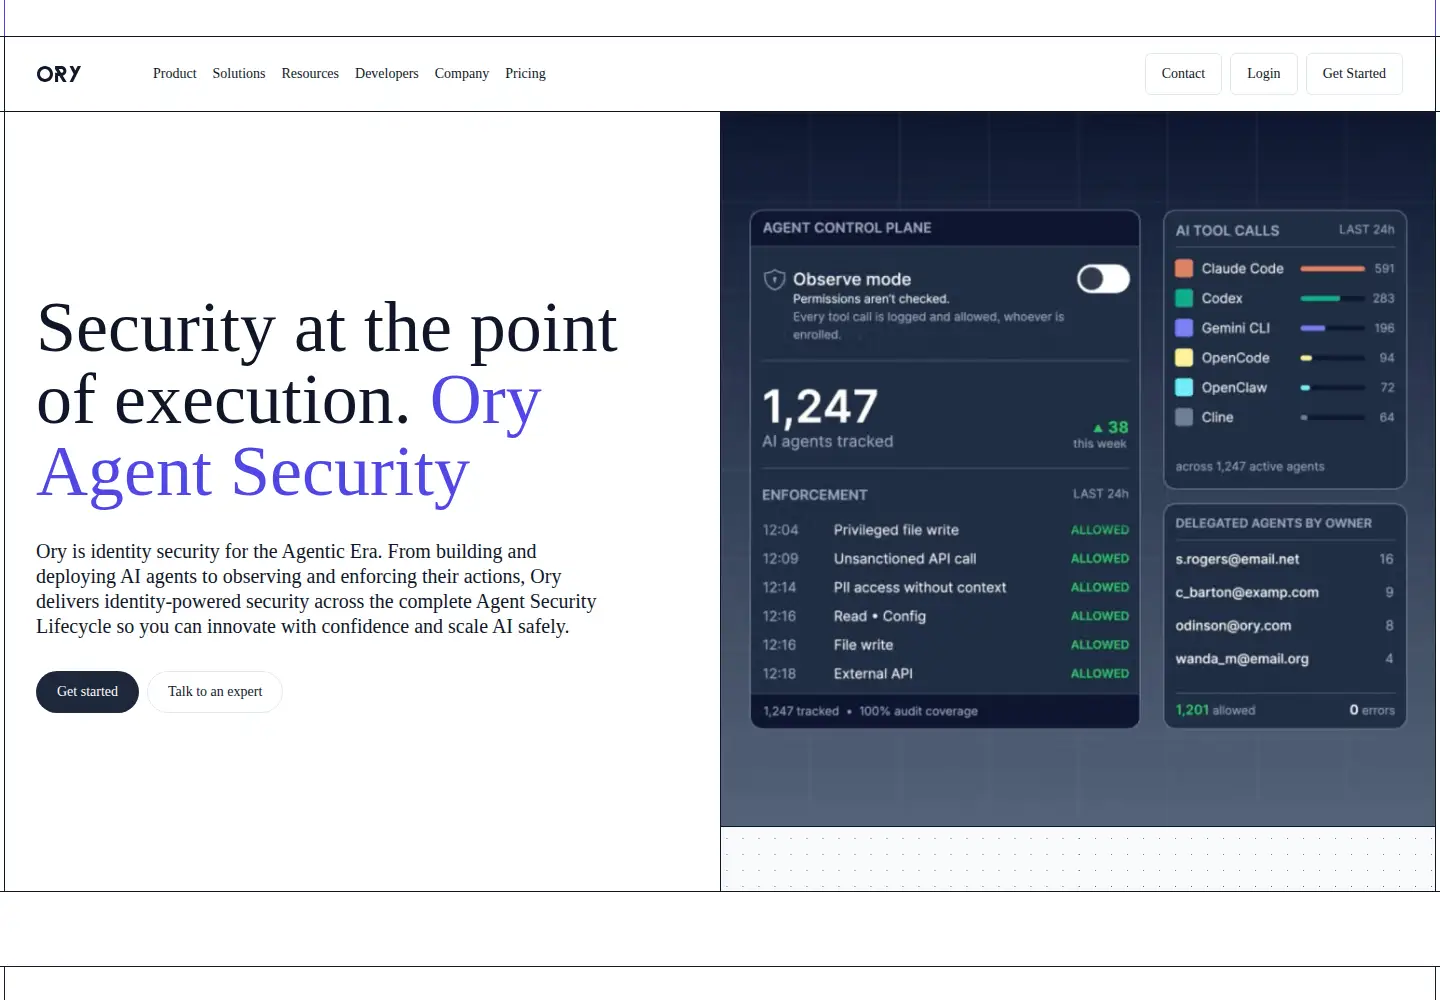This screenshot has height=1000, width=1440.
Task: Click the gray Cline swatch
Action: [x=1184, y=417]
